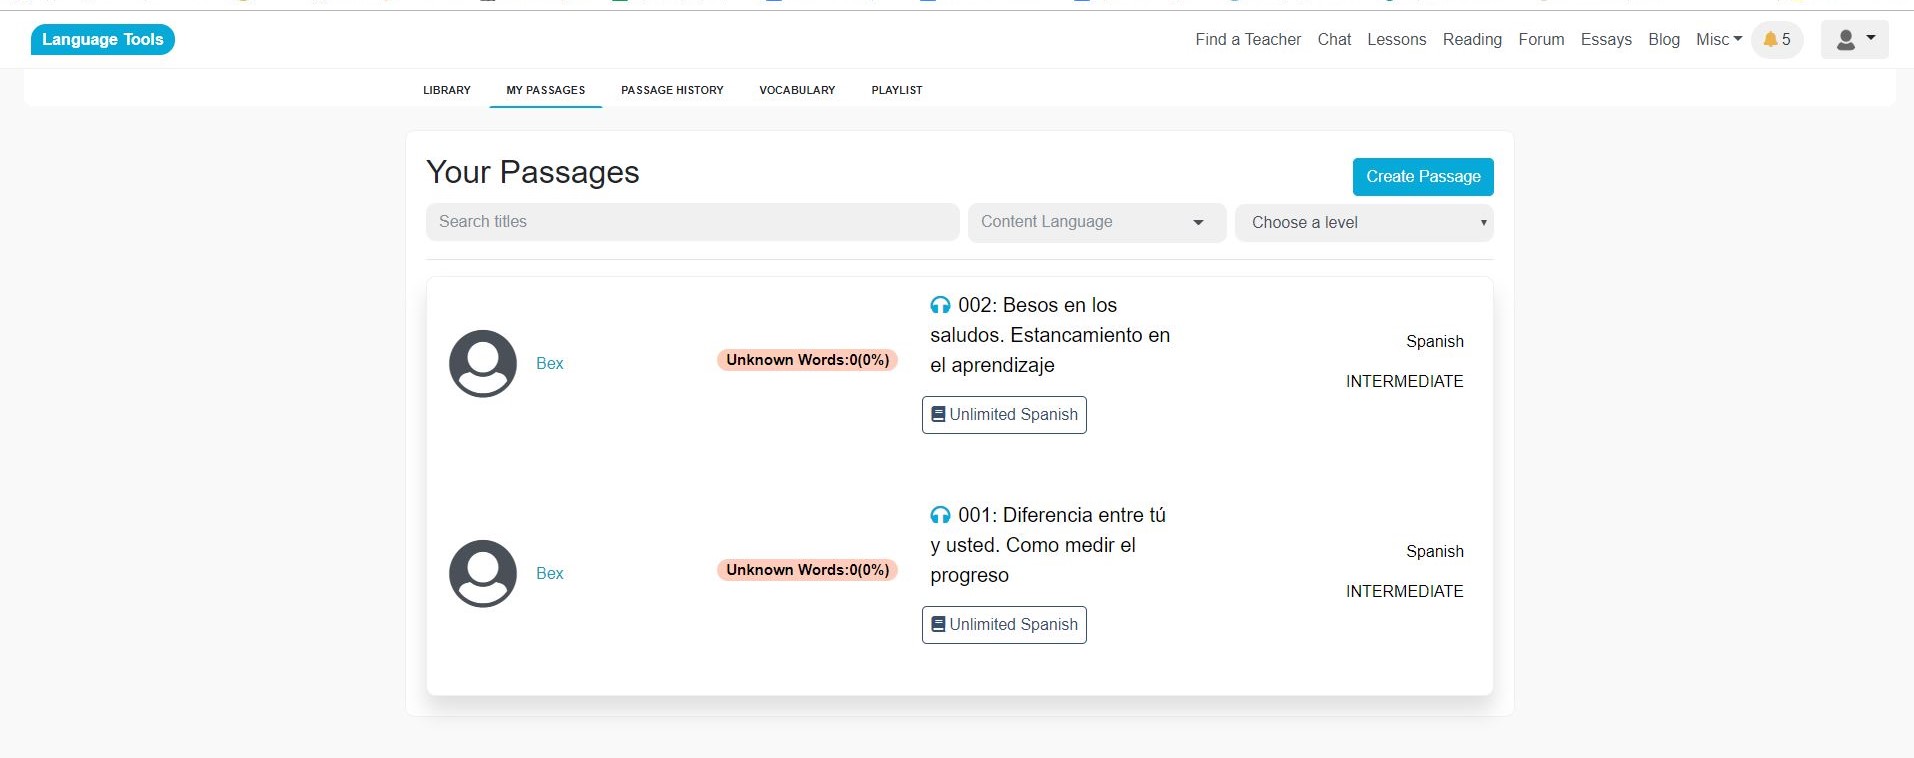Expand the Misc menu
1914x758 pixels.
1718,40
